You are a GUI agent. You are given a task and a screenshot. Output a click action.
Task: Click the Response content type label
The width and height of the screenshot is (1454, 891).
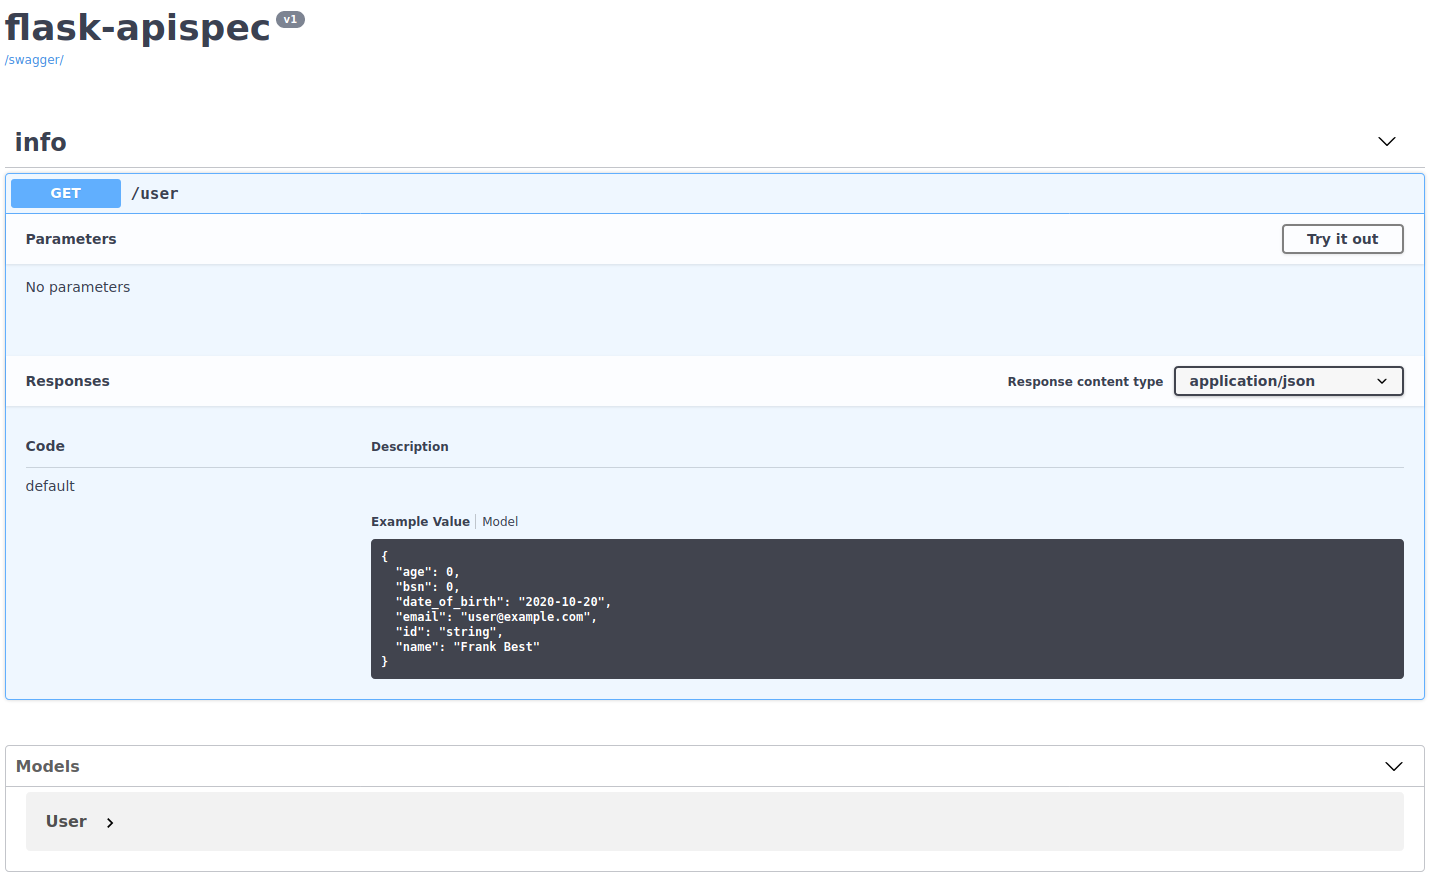(1085, 382)
